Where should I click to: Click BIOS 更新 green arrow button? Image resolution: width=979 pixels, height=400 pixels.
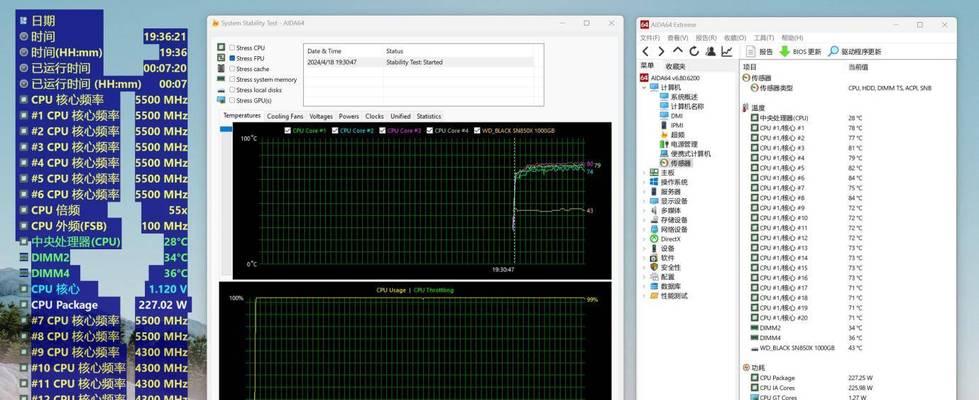800,52
